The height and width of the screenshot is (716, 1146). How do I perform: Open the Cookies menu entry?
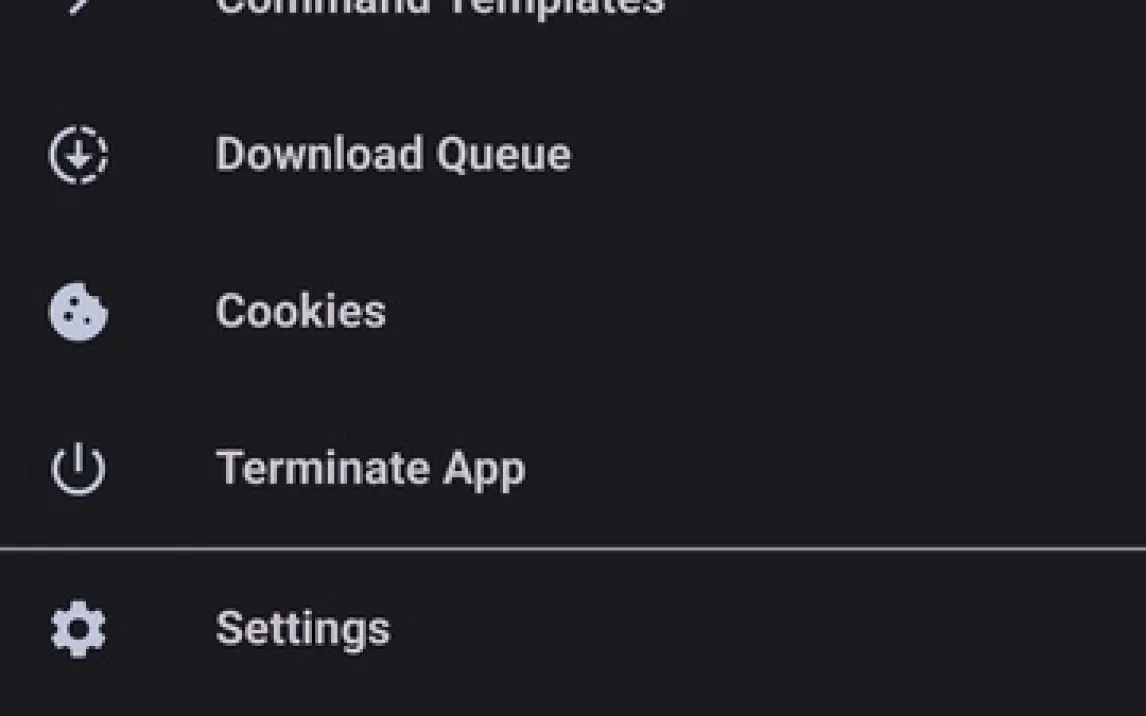[x=300, y=312]
